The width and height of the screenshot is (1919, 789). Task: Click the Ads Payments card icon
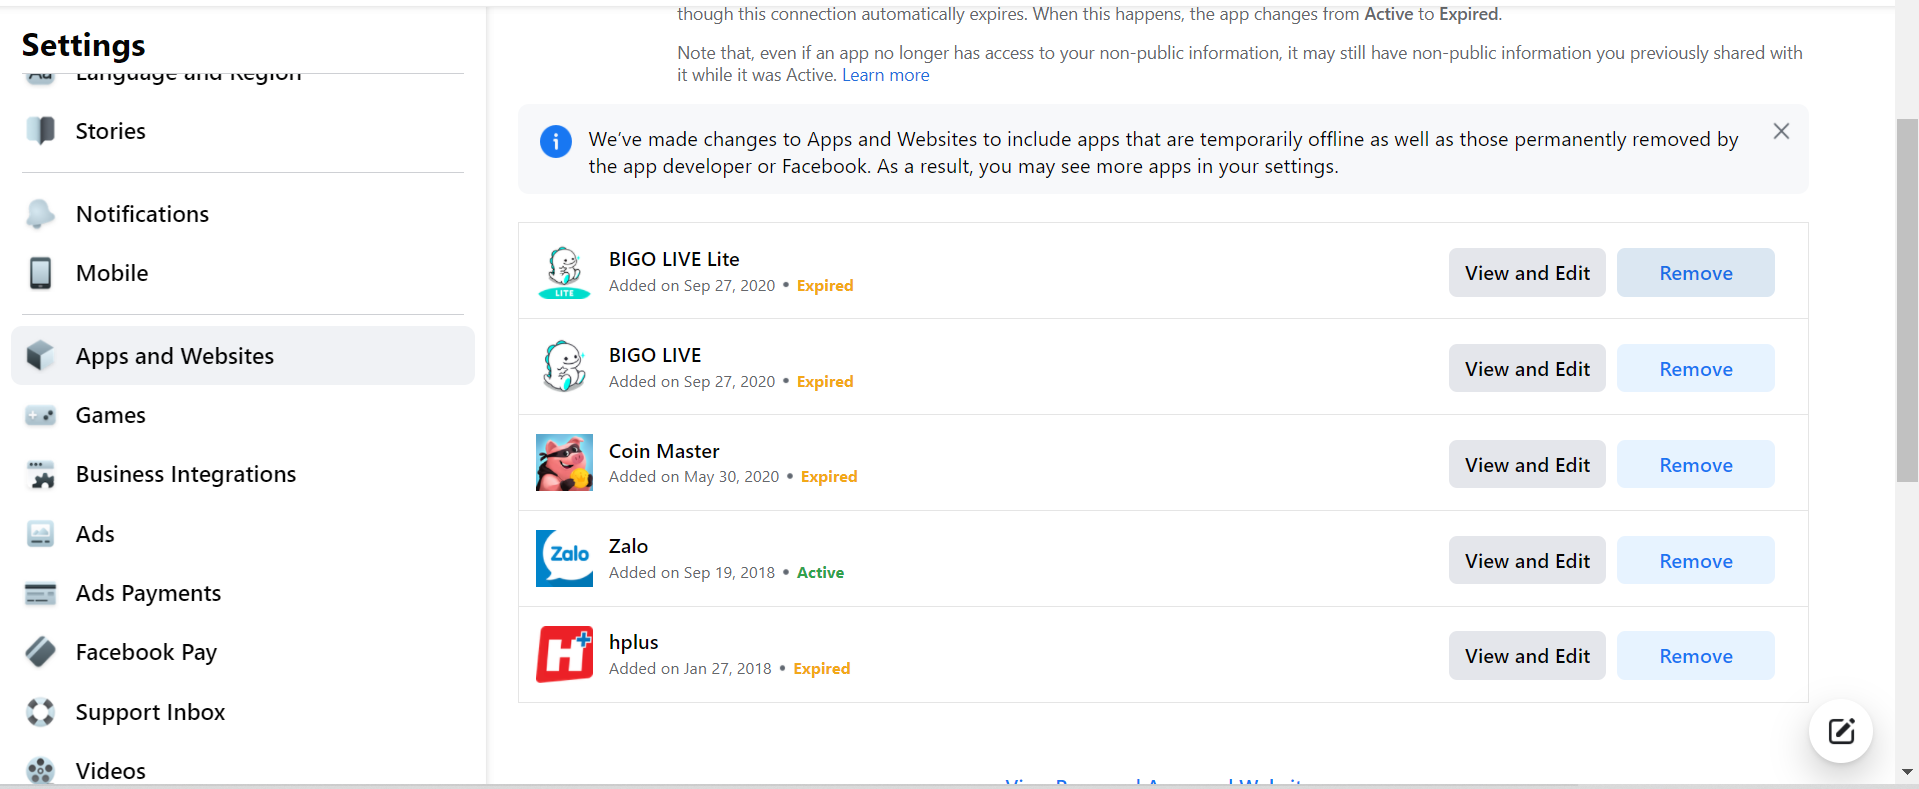41,593
